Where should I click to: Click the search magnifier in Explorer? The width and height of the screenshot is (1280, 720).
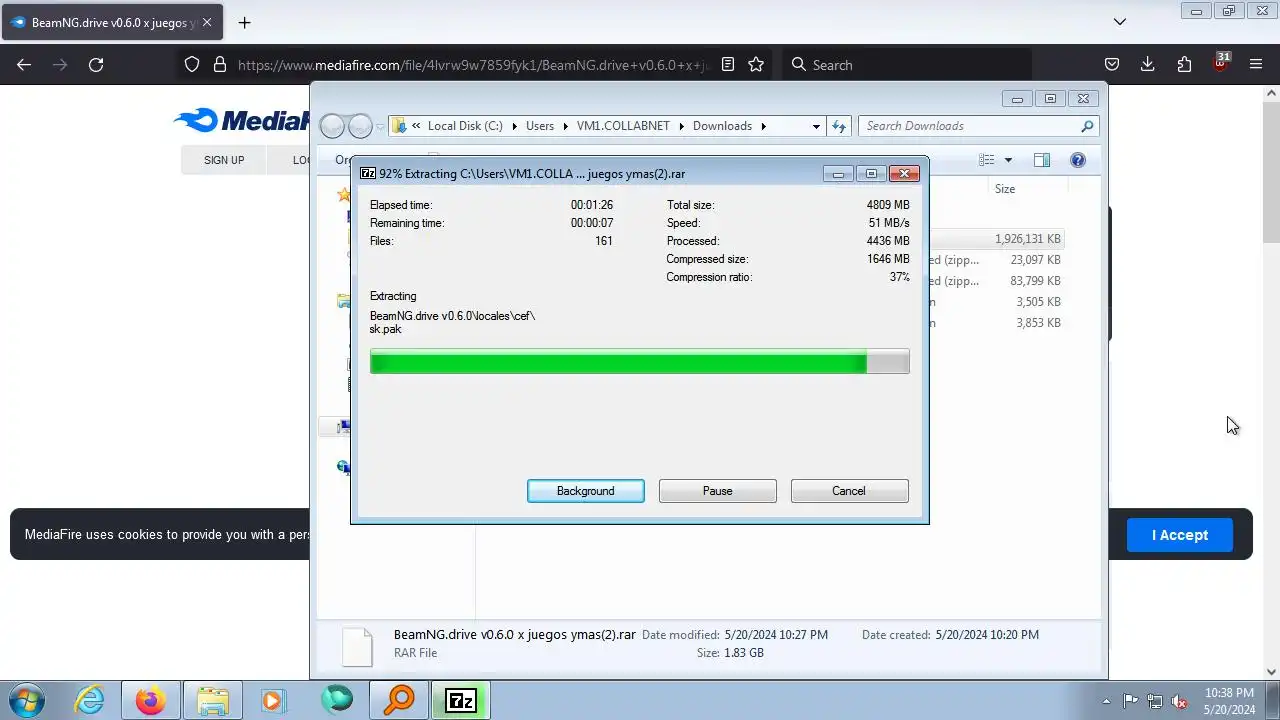pos(1088,126)
